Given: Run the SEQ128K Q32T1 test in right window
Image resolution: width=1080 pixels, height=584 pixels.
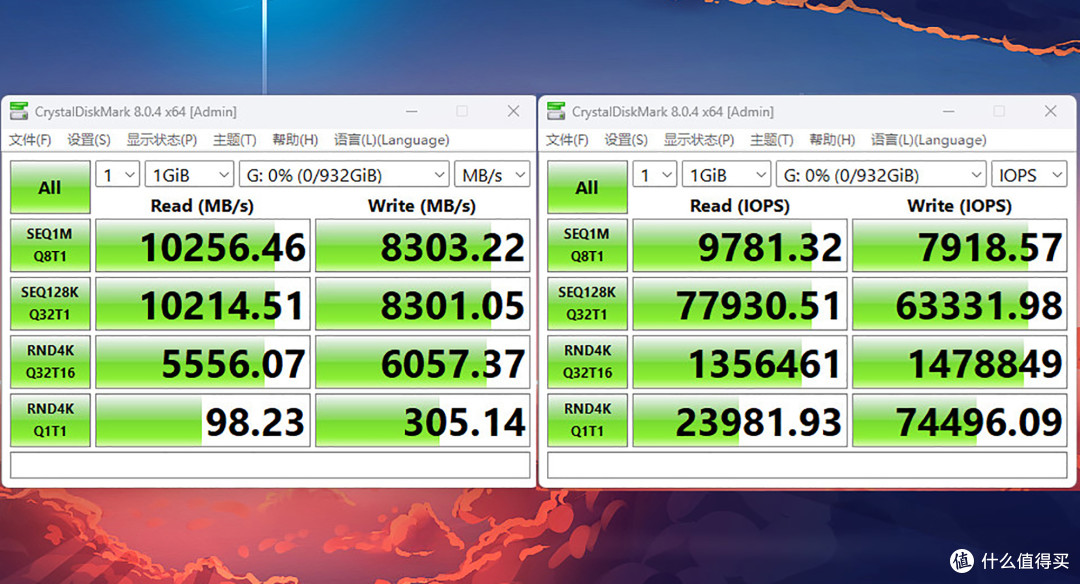Looking at the screenshot, I should click(586, 303).
